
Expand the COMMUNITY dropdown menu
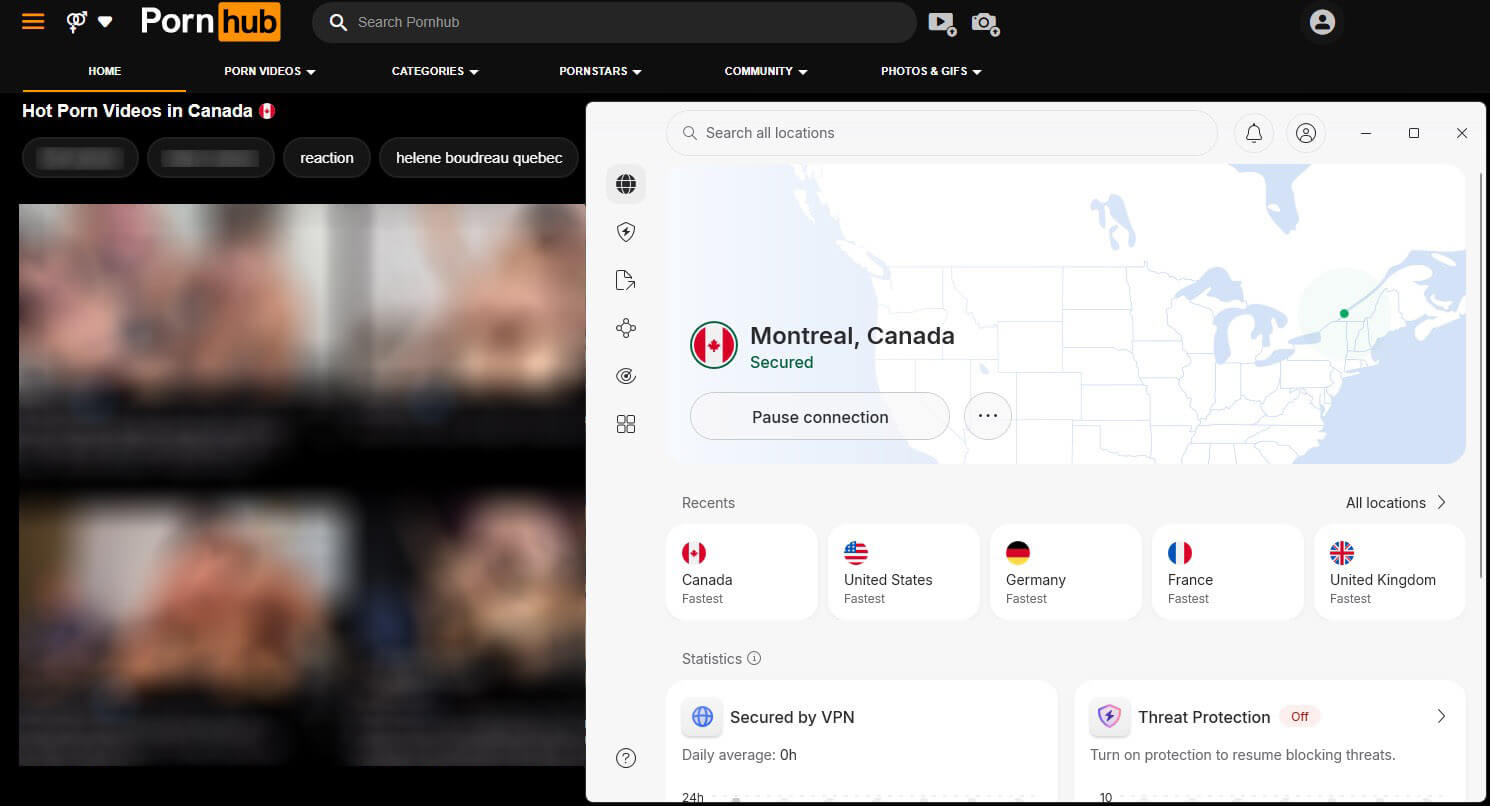pos(765,71)
